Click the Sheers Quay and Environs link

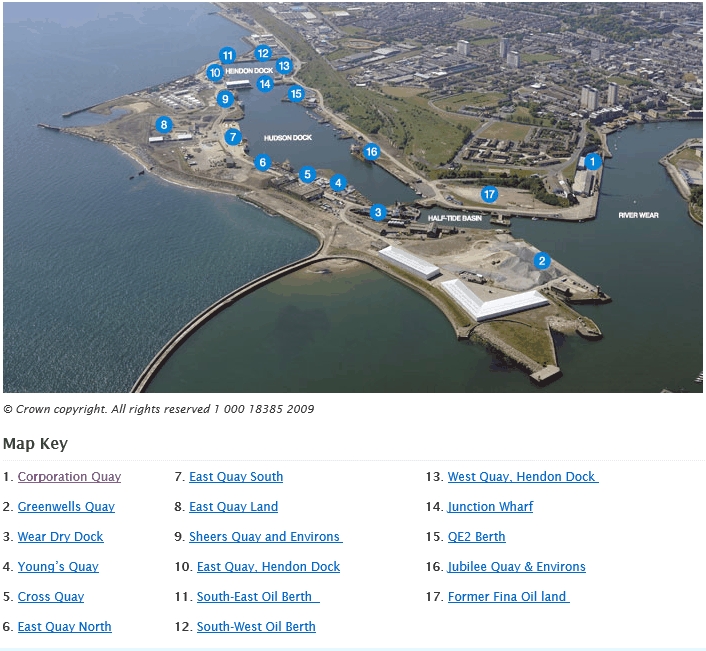coord(265,537)
